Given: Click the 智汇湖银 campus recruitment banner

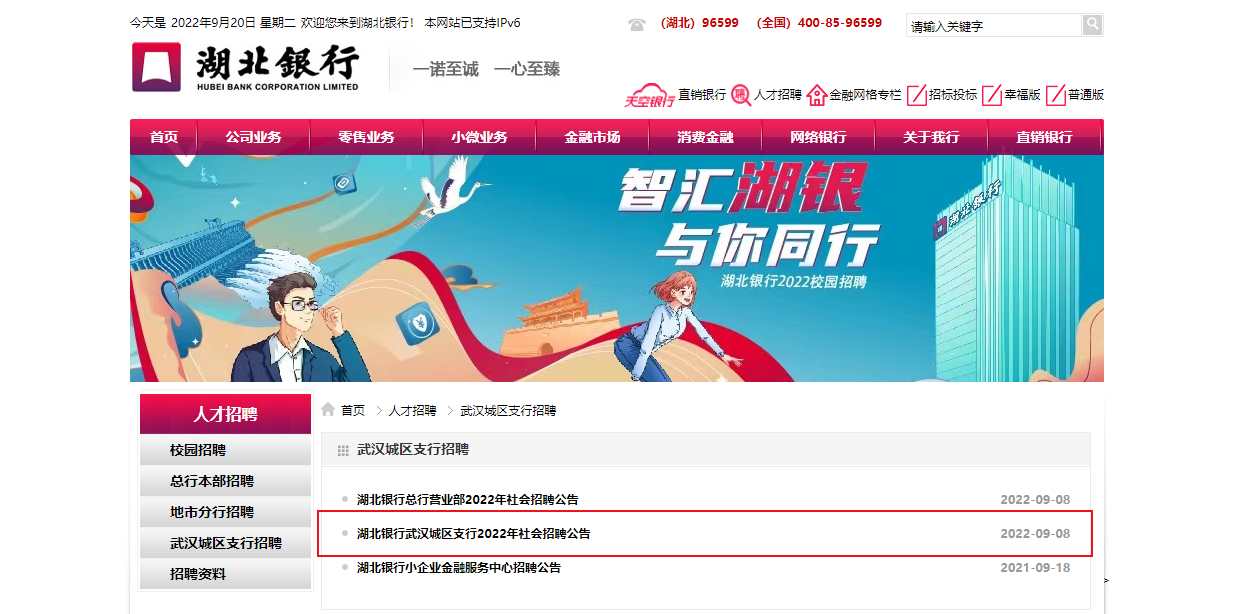Looking at the screenshot, I should pyautogui.click(x=617, y=268).
